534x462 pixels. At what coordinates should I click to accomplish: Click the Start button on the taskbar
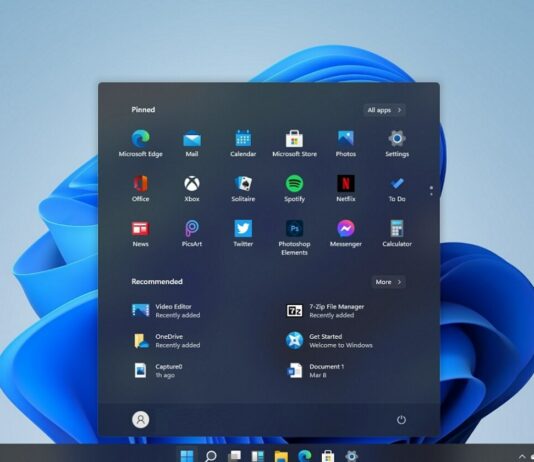187,456
